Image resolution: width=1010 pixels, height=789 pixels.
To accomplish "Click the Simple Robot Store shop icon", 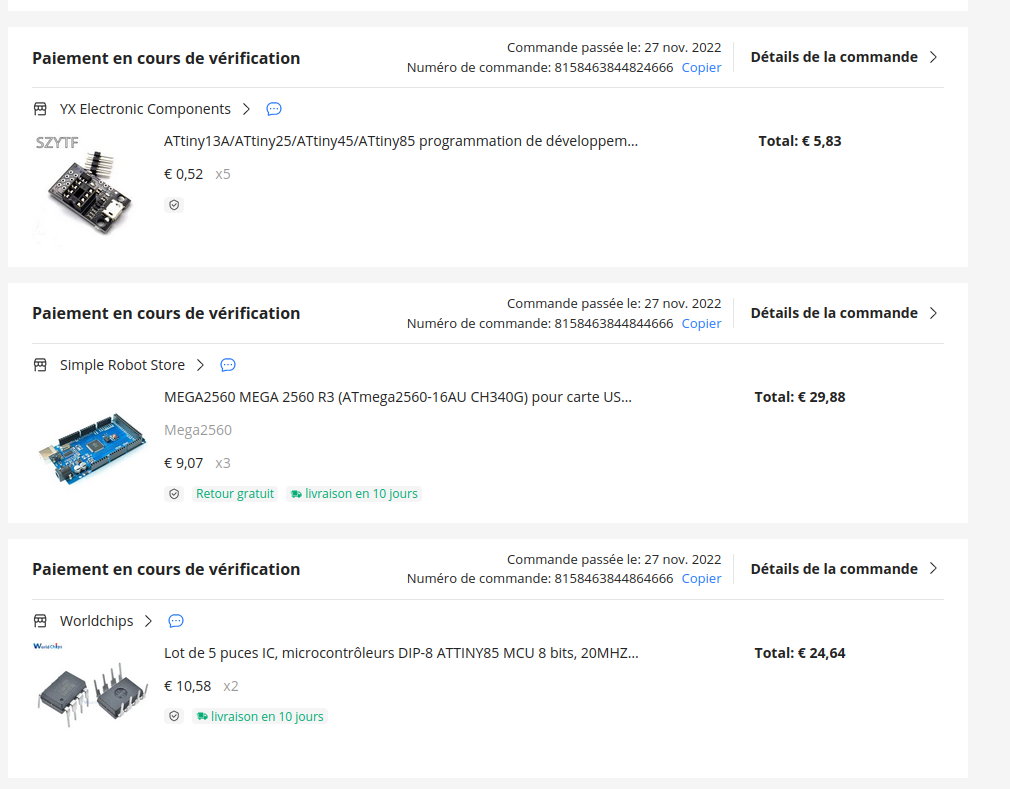I will coord(40,365).
